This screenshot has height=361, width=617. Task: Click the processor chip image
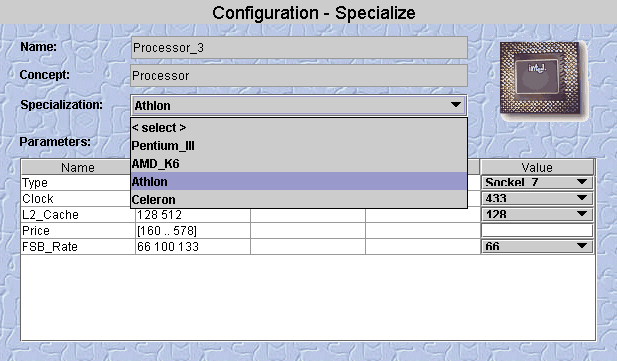click(x=543, y=81)
